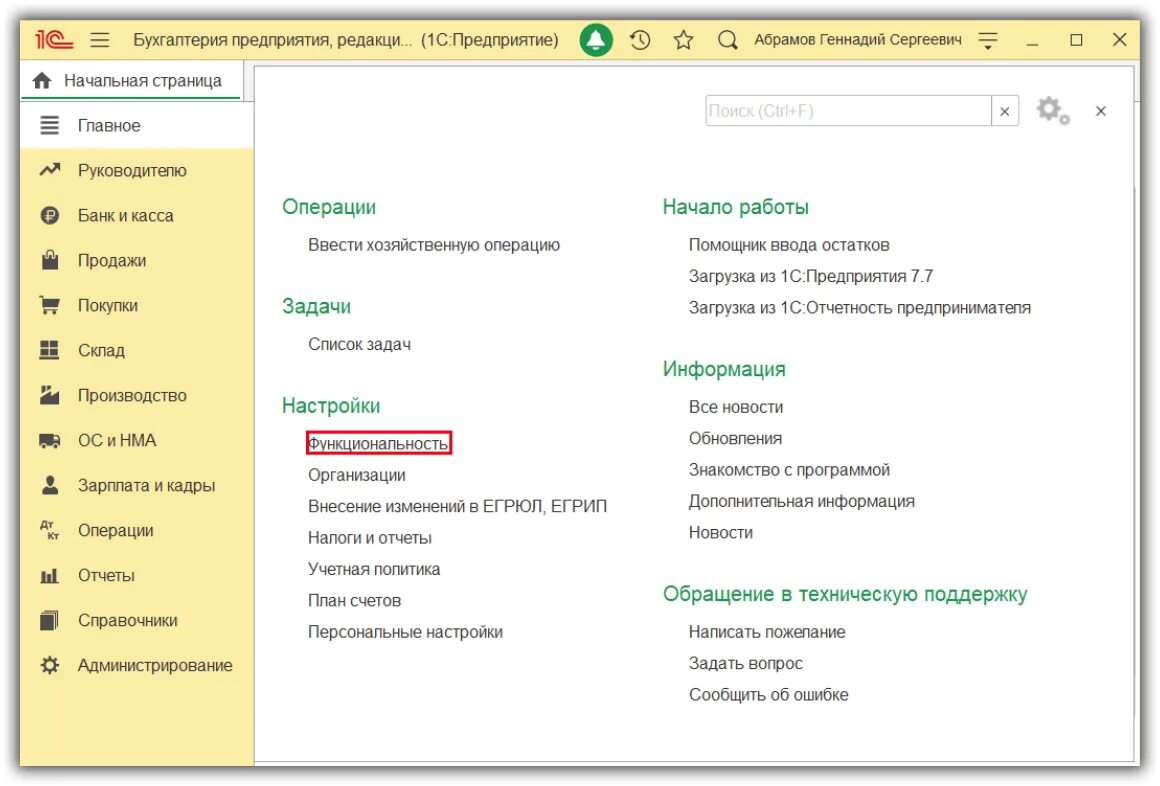Open Дополнительная информация link

(801, 501)
